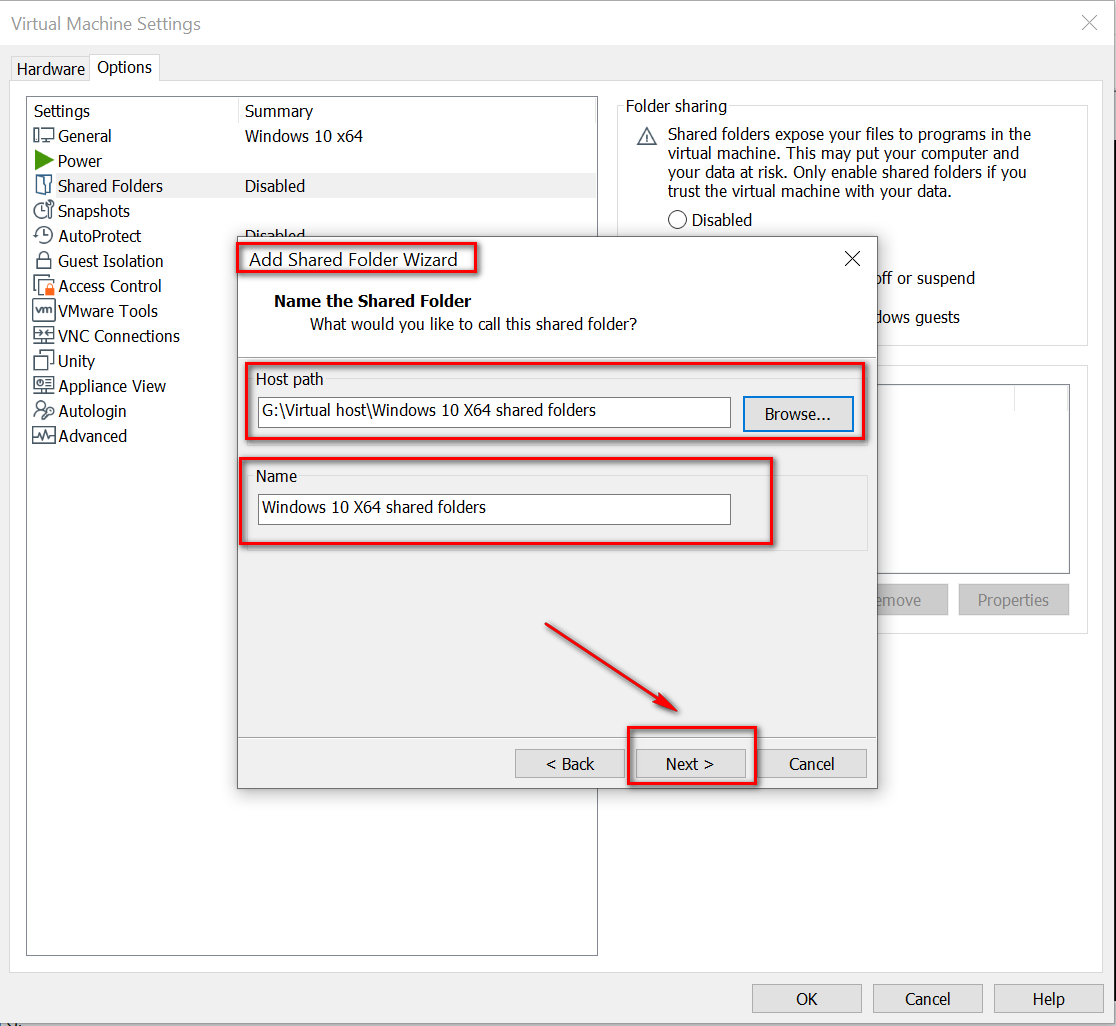Image resolution: width=1116 pixels, height=1026 pixels.
Task: Click the Unity windows icon
Action: click(43, 360)
